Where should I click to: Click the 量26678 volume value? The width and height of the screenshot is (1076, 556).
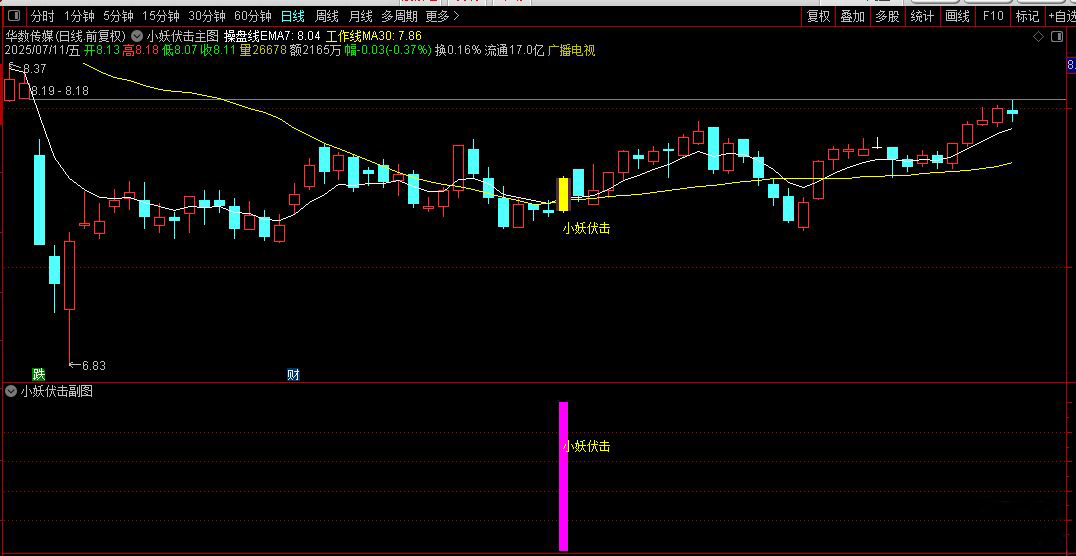point(264,50)
